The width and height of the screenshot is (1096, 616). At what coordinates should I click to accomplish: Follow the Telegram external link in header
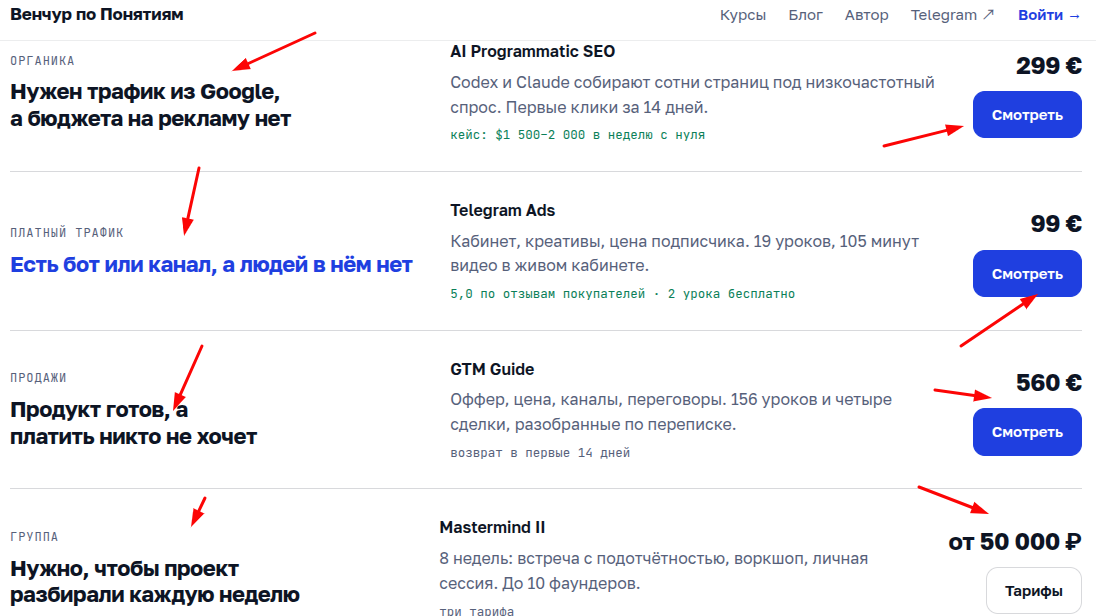click(x=952, y=15)
